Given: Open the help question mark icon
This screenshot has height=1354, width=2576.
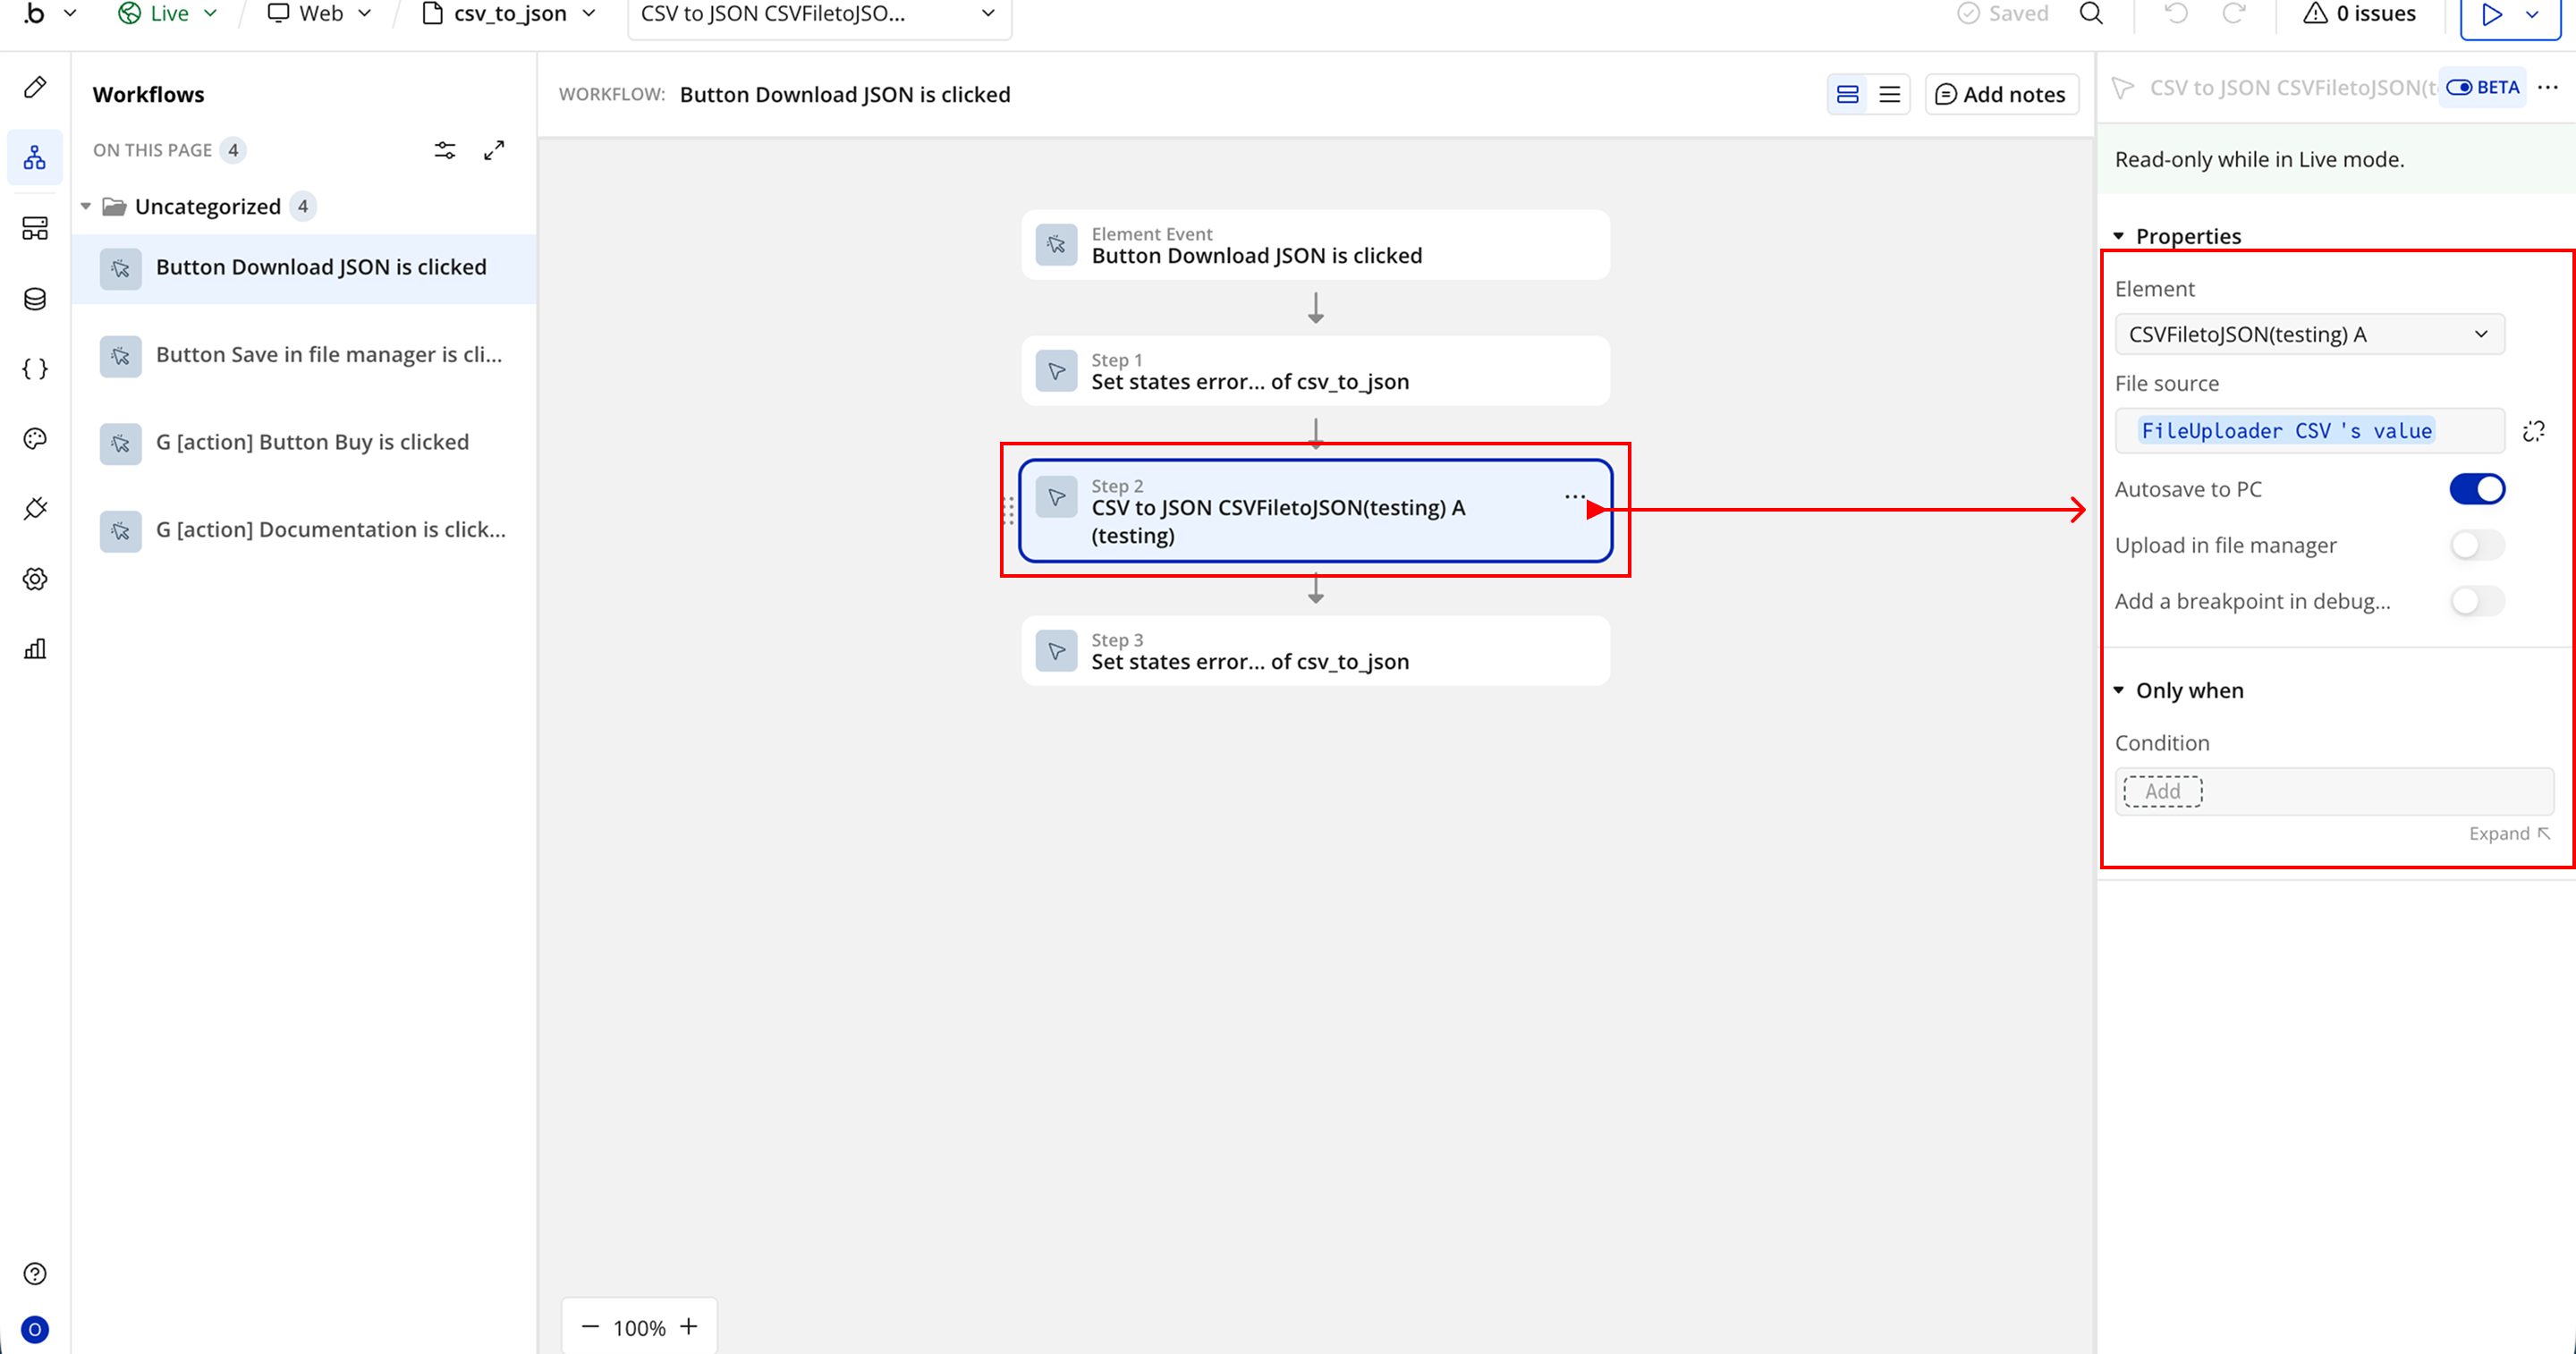Looking at the screenshot, I should point(35,1273).
